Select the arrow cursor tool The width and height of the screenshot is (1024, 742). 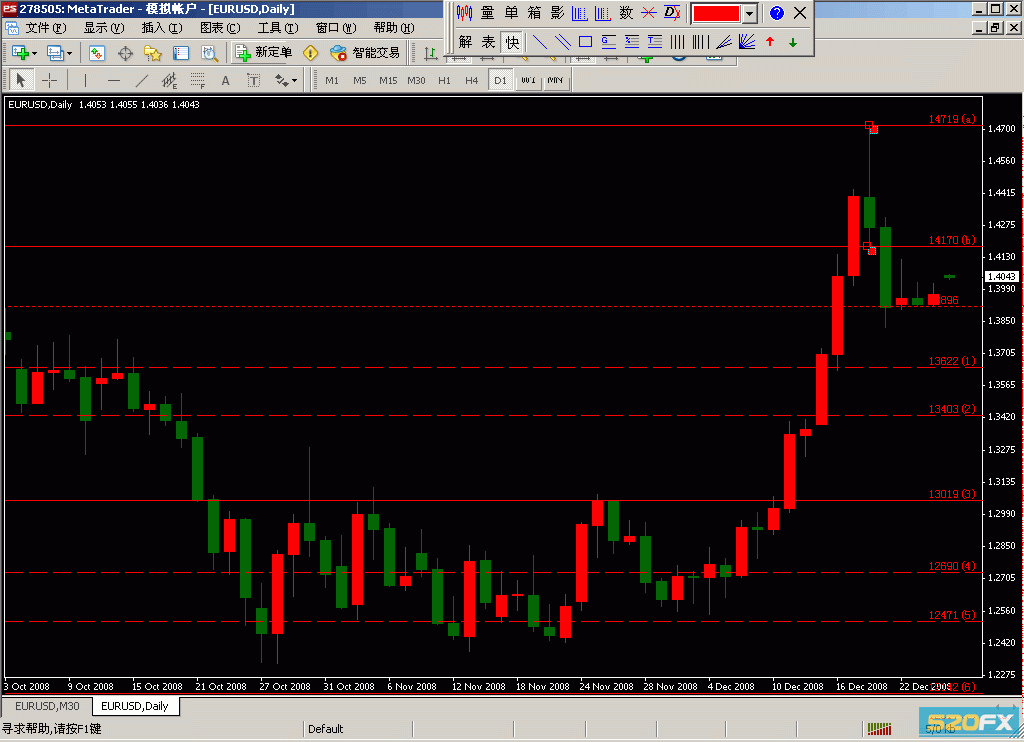[x=20, y=80]
